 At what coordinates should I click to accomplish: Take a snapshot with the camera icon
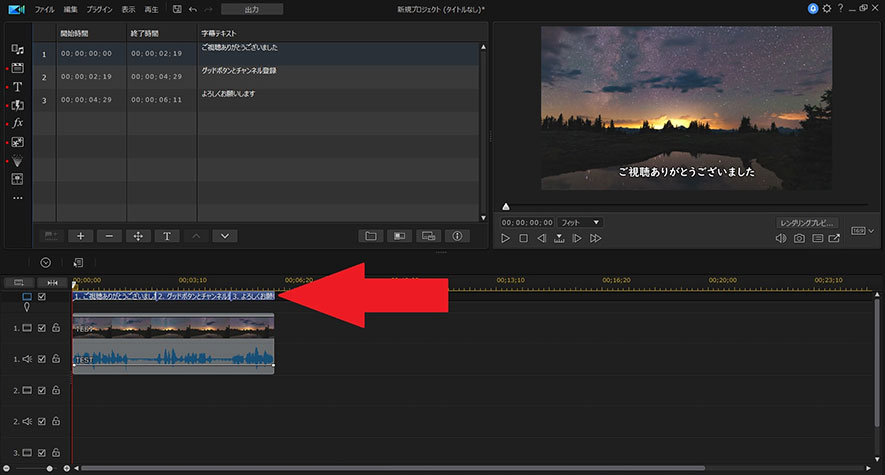coord(799,239)
